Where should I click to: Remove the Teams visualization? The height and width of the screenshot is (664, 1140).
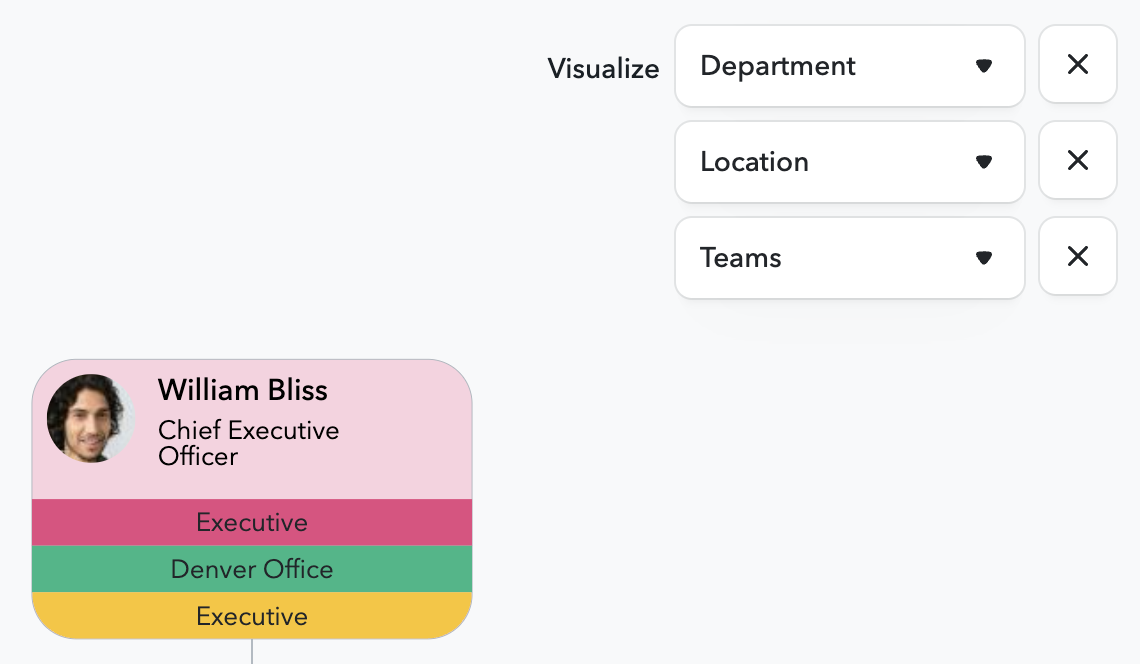tap(1078, 256)
